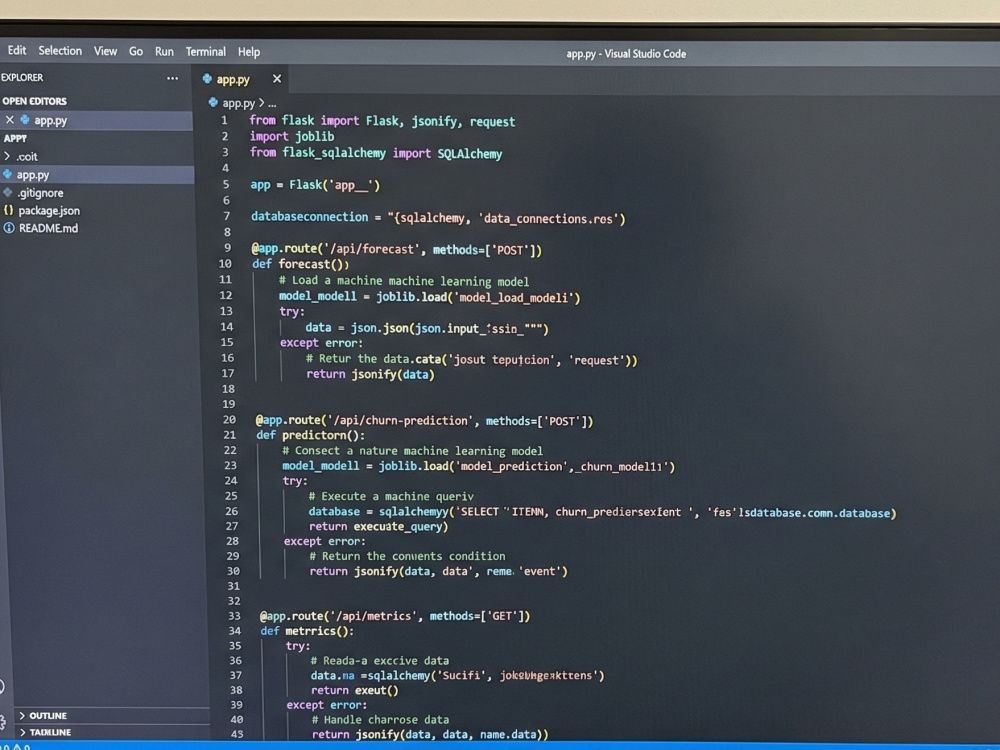The width and height of the screenshot is (1000, 750).
Task: Click the braces icon of package.json
Action: point(8,210)
